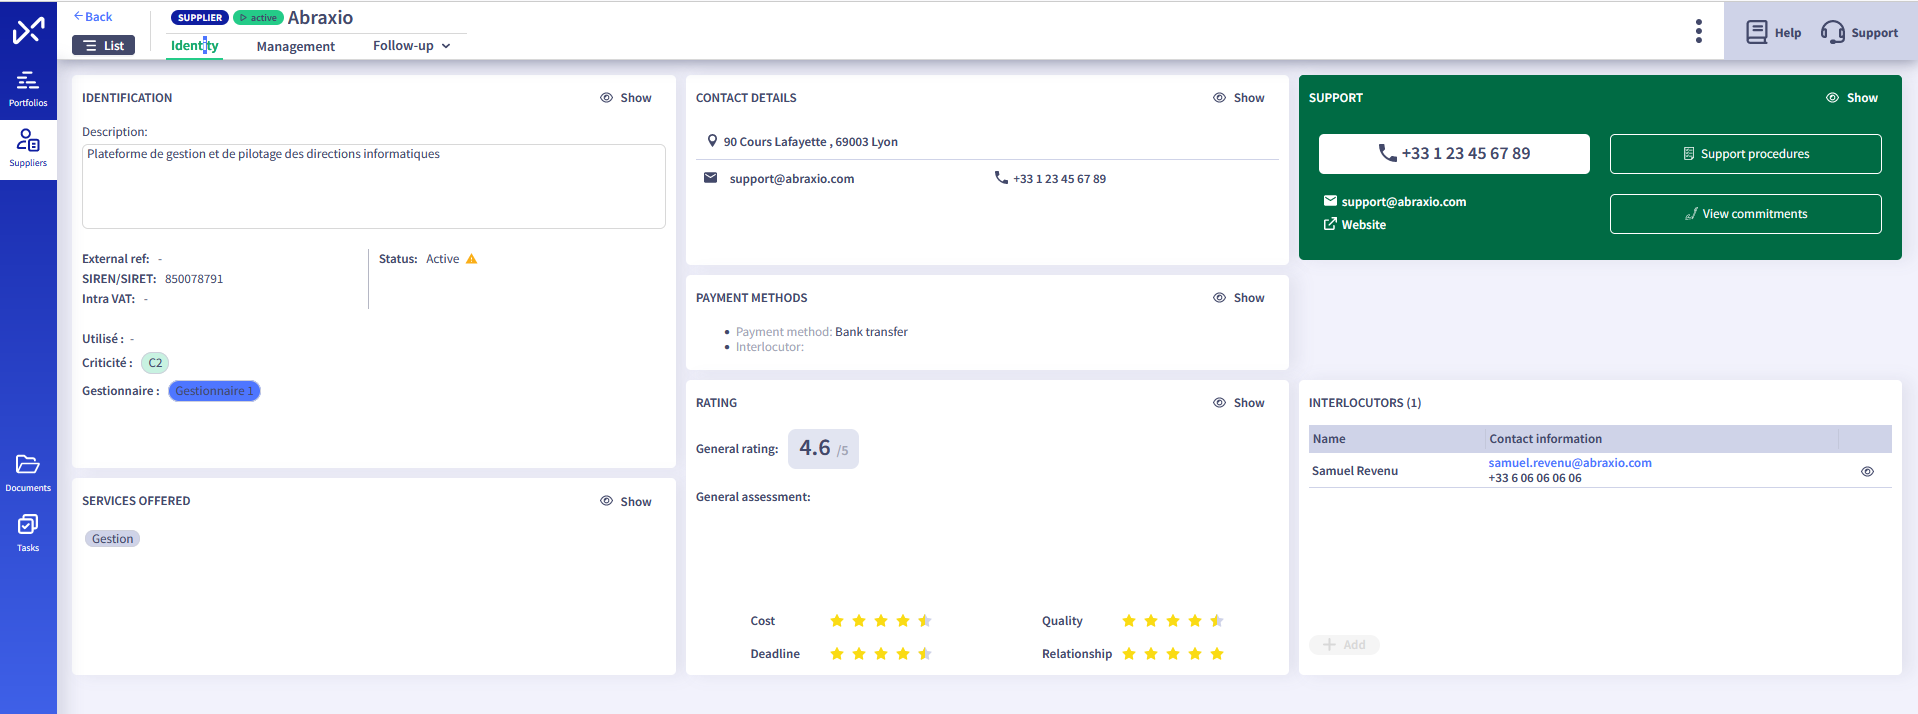
Task: Open the Portfolios sidebar section
Action: pos(28,88)
